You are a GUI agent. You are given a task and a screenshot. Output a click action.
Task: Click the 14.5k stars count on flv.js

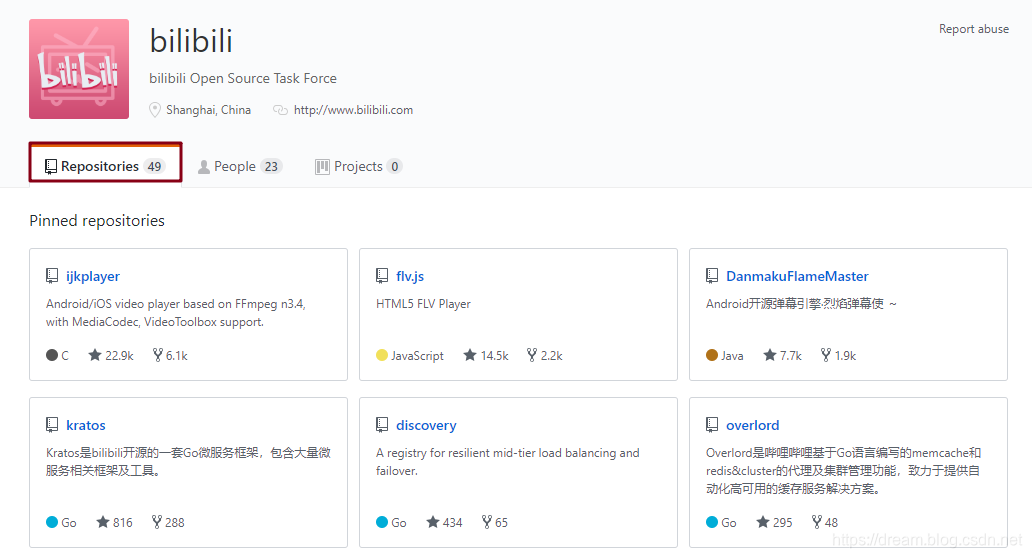(494, 356)
